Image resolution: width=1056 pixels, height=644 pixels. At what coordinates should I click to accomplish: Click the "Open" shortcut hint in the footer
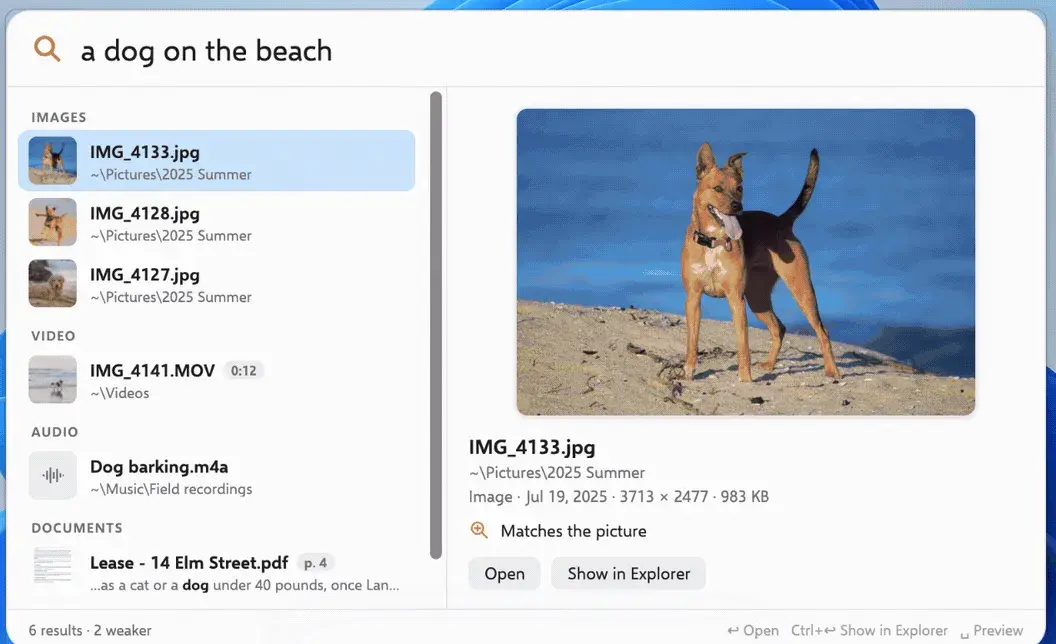(x=753, y=631)
